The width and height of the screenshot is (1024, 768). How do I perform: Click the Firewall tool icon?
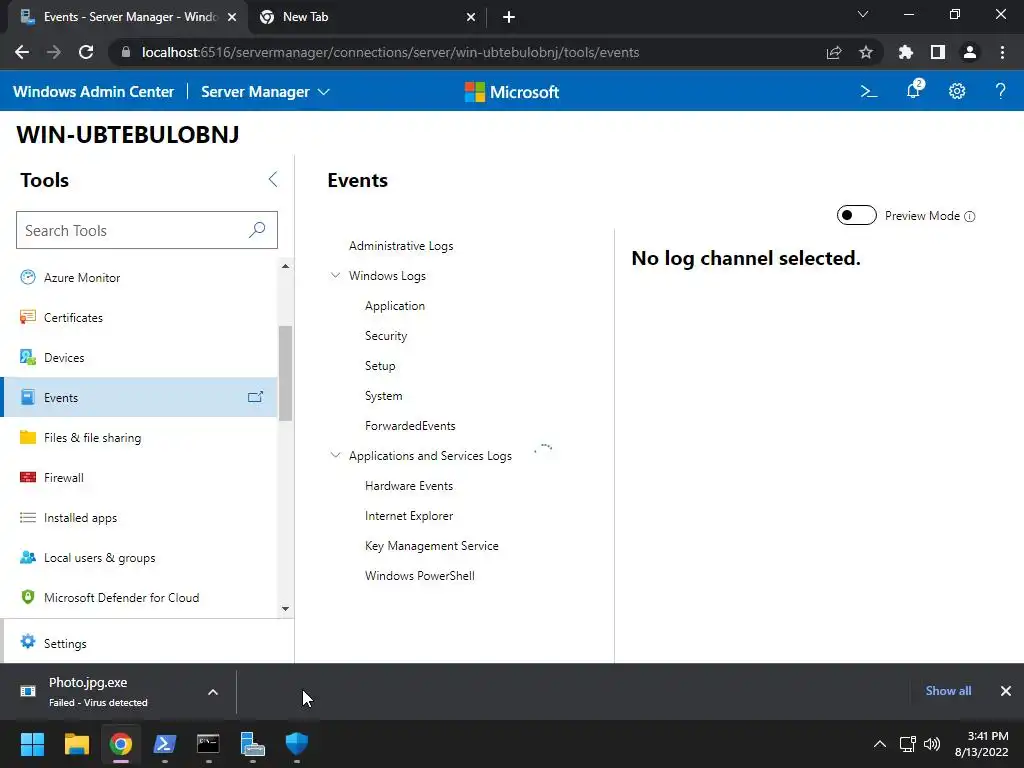point(27,477)
